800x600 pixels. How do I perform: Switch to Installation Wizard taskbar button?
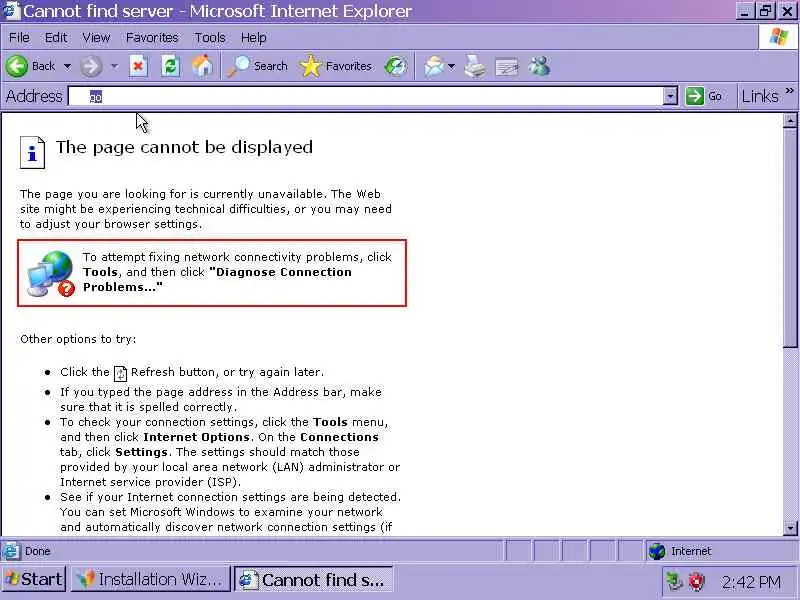(151, 580)
